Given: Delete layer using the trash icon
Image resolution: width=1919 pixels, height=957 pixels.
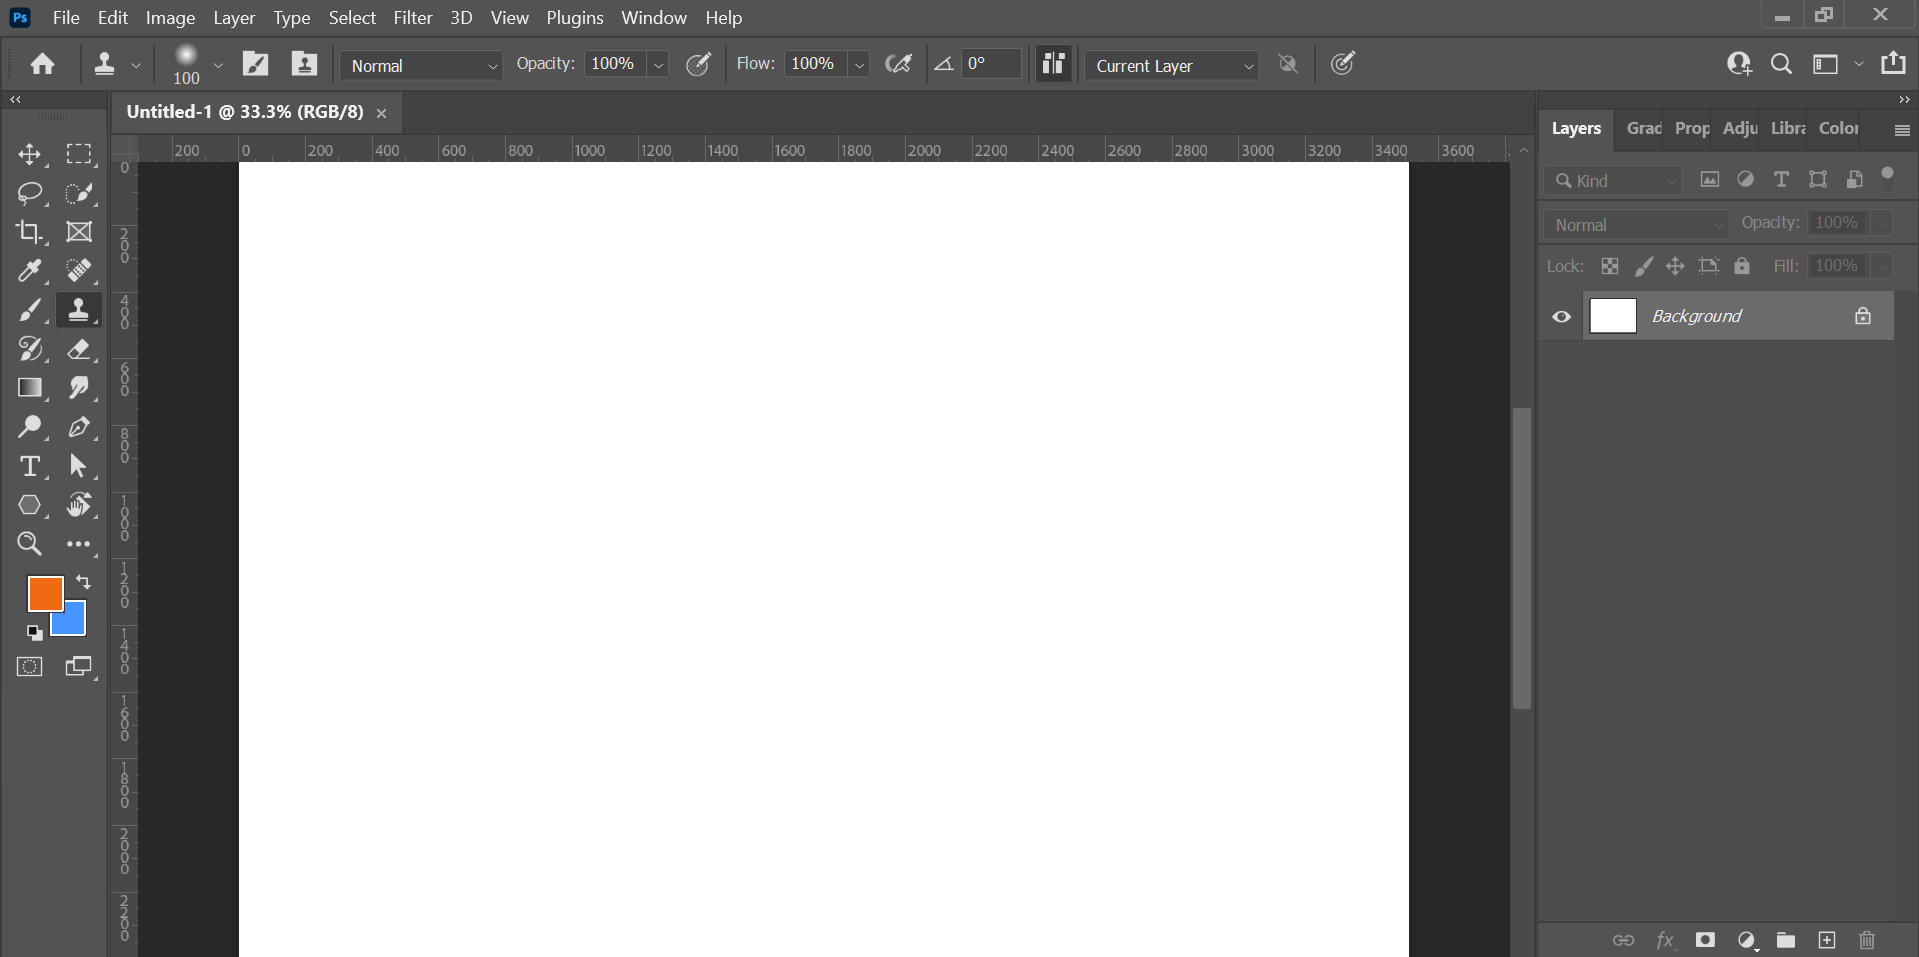Looking at the screenshot, I should [x=1866, y=940].
